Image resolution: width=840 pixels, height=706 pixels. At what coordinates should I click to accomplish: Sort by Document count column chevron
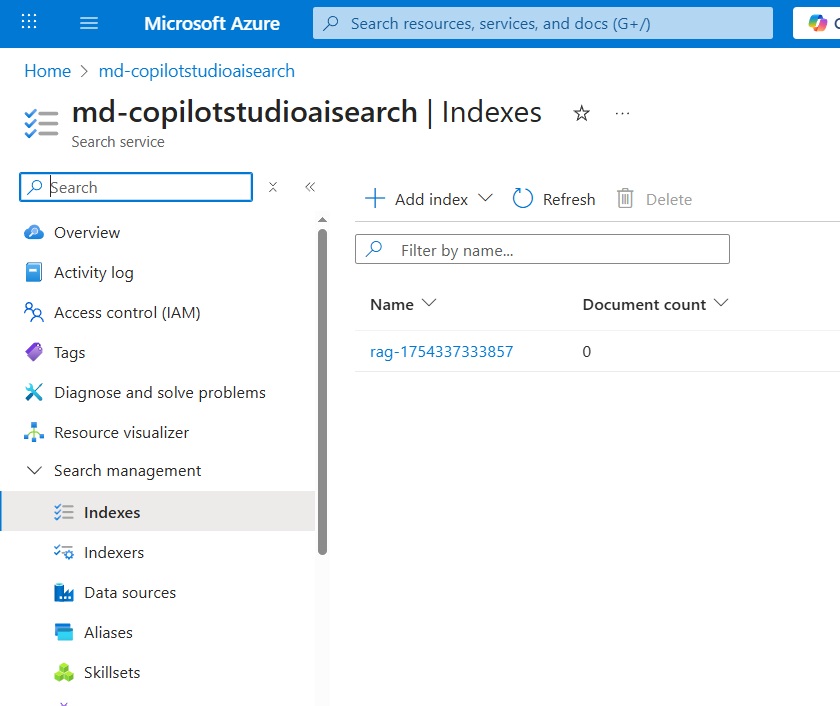point(721,303)
